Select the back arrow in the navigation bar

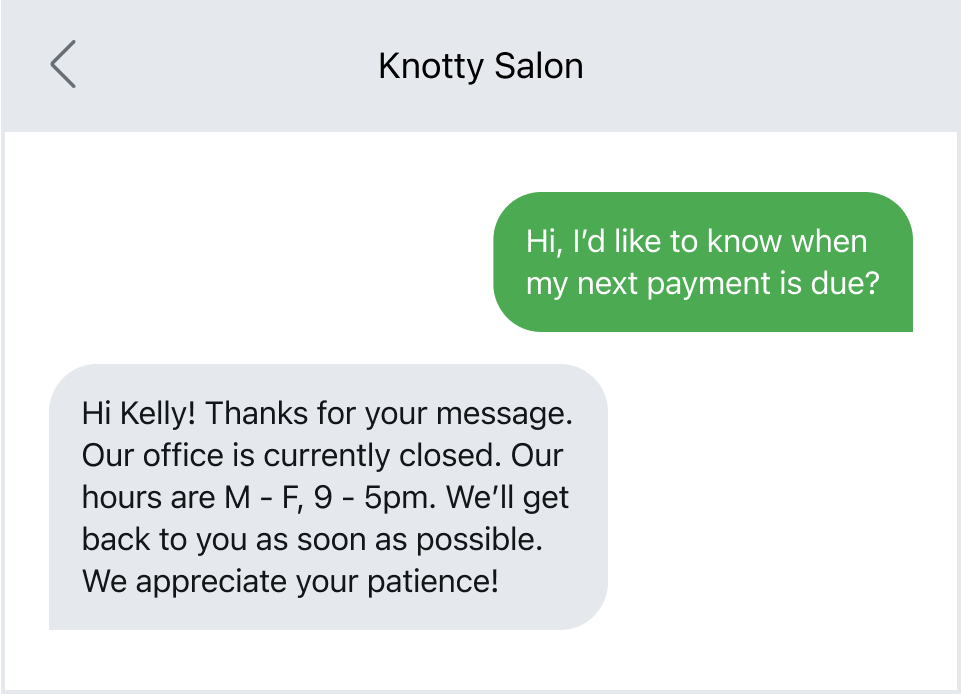pos(62,64)
